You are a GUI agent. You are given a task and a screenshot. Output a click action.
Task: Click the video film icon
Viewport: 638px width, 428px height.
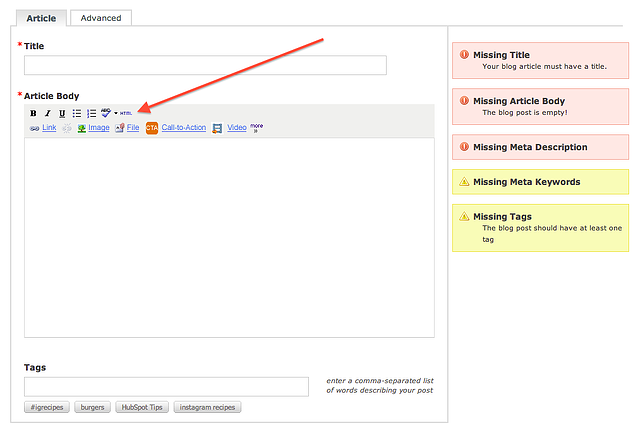point(217,128)
